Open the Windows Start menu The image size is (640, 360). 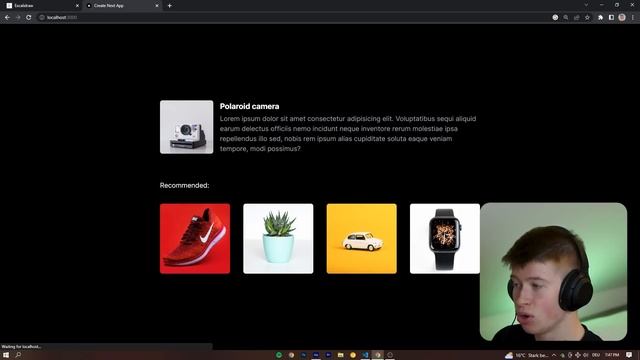(x=6, y=355)
